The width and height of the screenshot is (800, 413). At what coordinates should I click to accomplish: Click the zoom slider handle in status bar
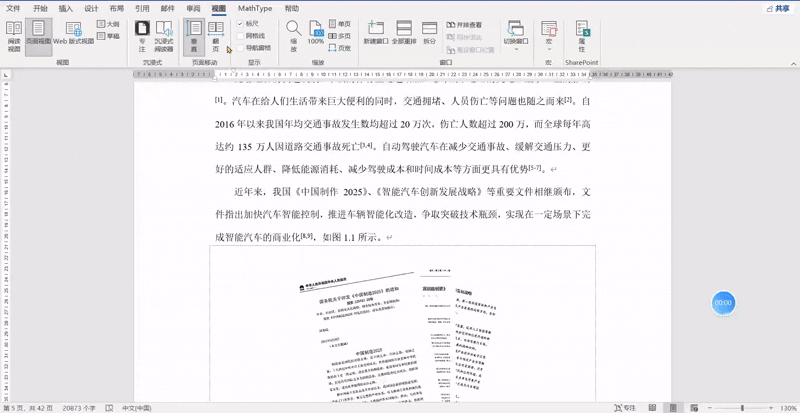(x=742, y=408)
